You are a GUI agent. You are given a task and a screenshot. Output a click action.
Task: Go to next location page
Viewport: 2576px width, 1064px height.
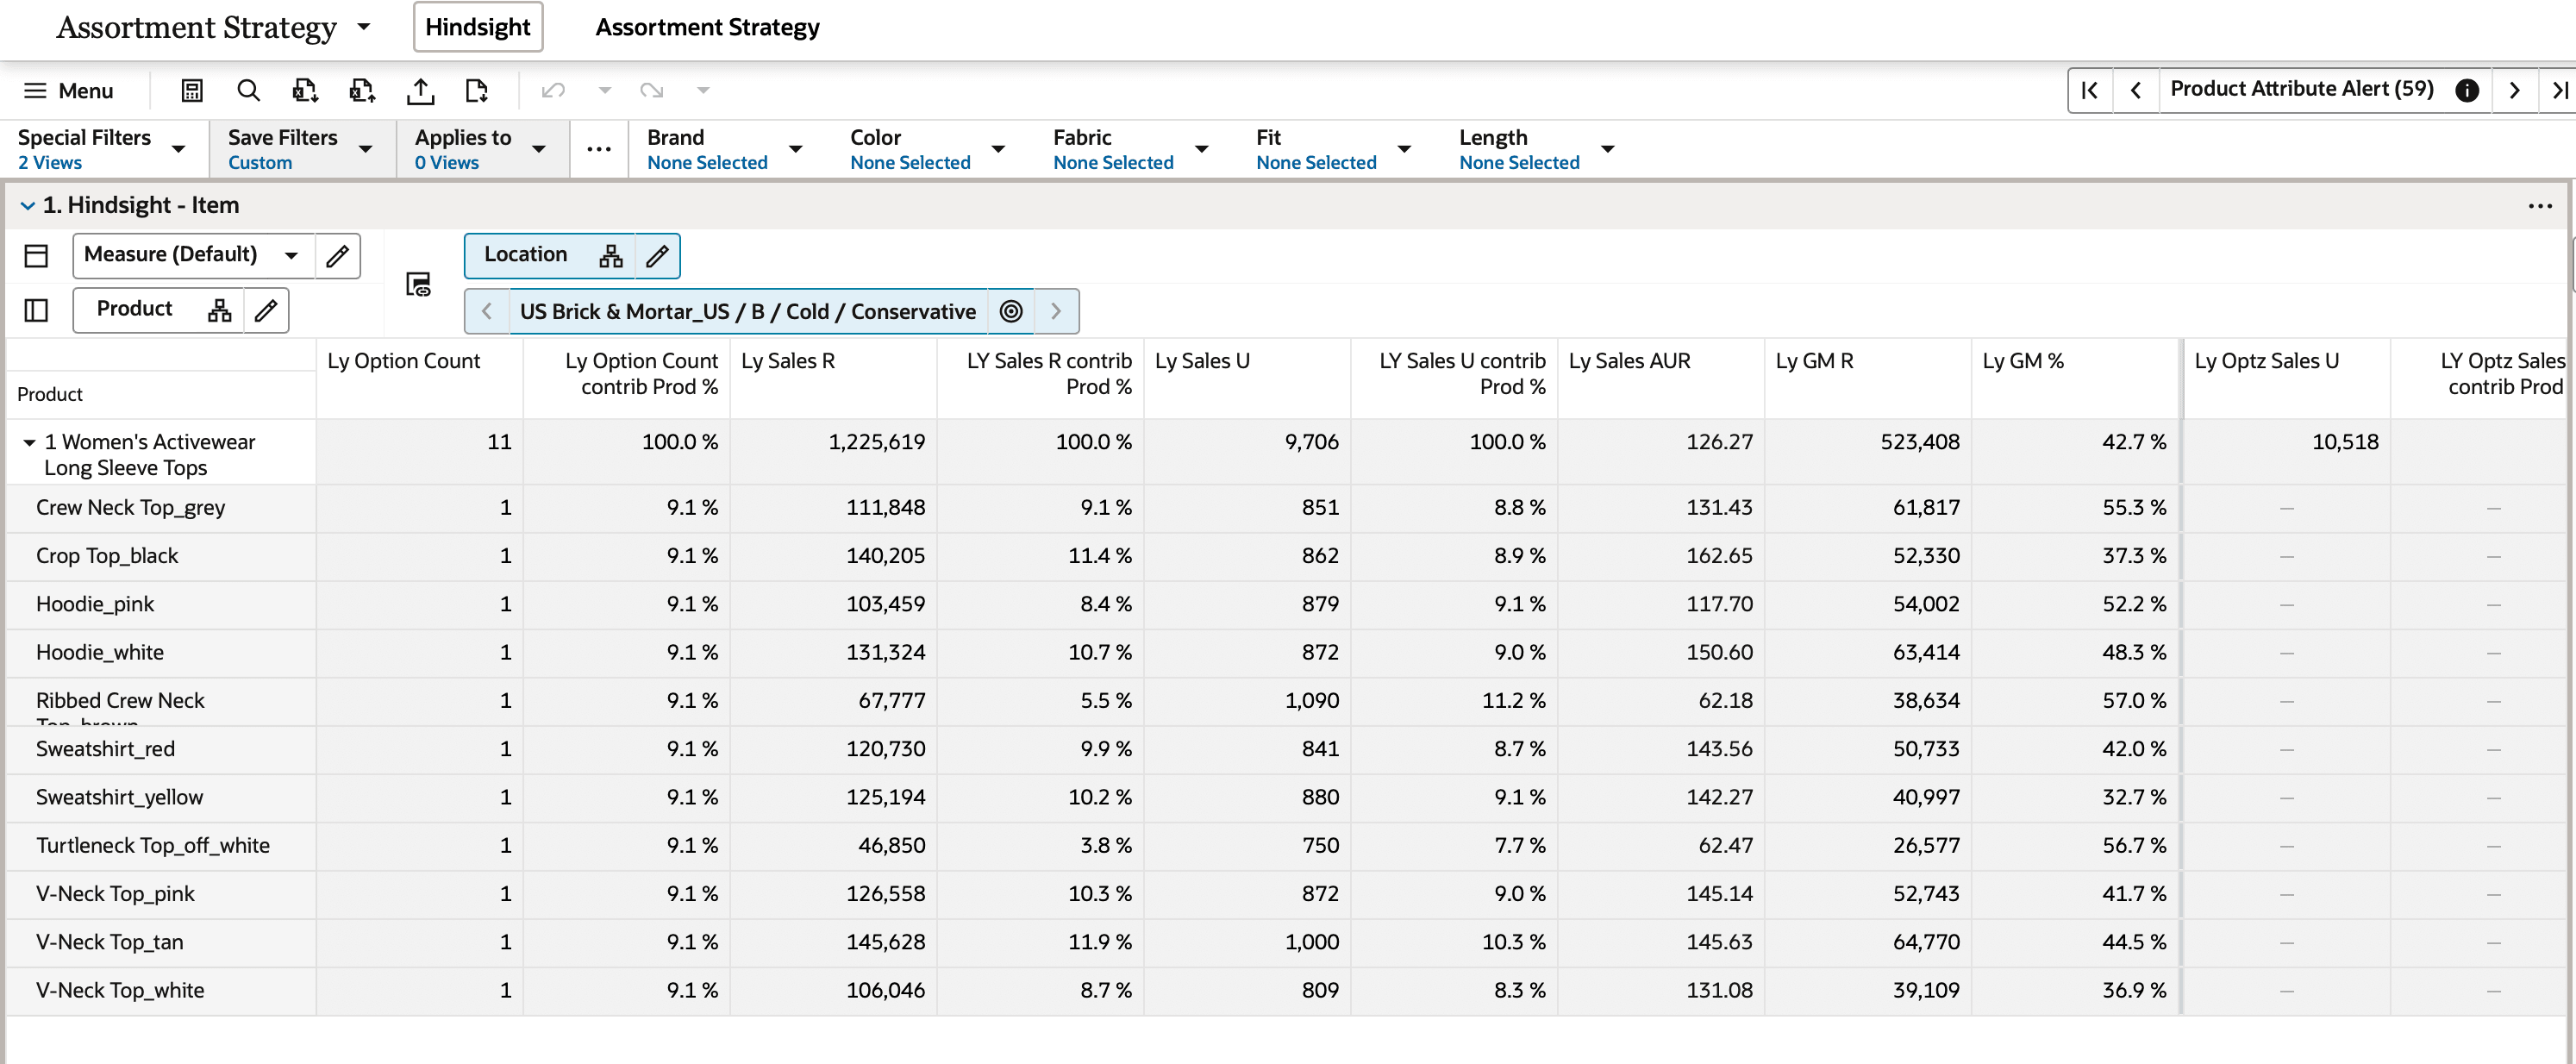coord(1055,311)
